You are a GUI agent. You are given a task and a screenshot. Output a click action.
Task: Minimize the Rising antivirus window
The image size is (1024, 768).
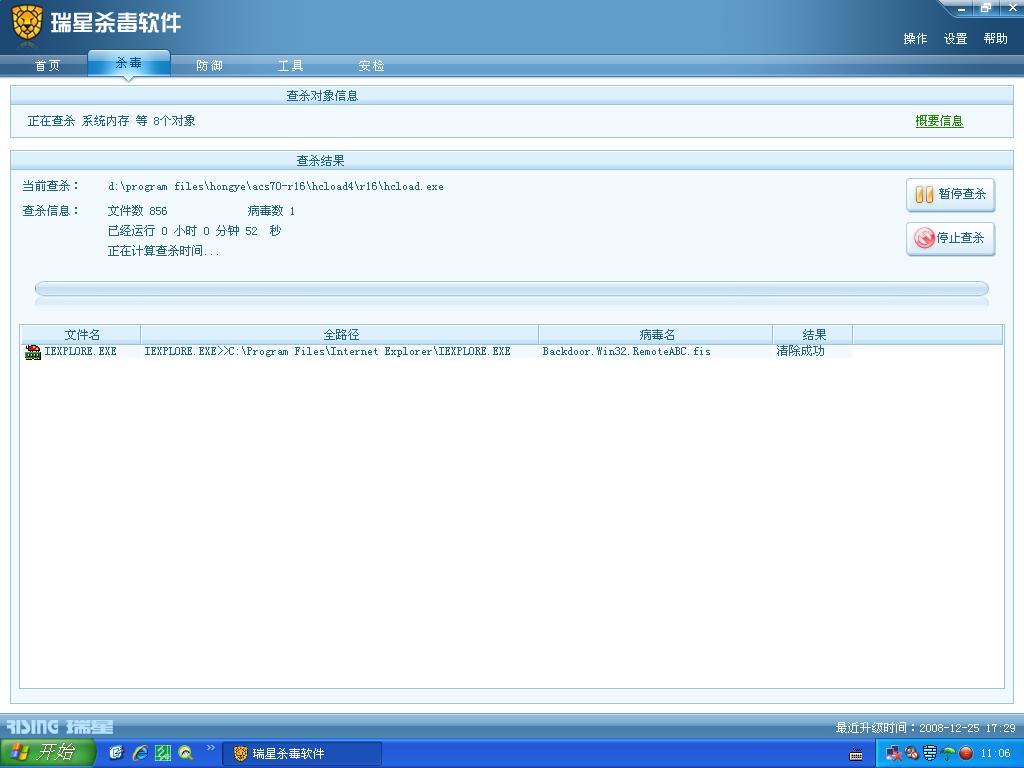[961, 9]
